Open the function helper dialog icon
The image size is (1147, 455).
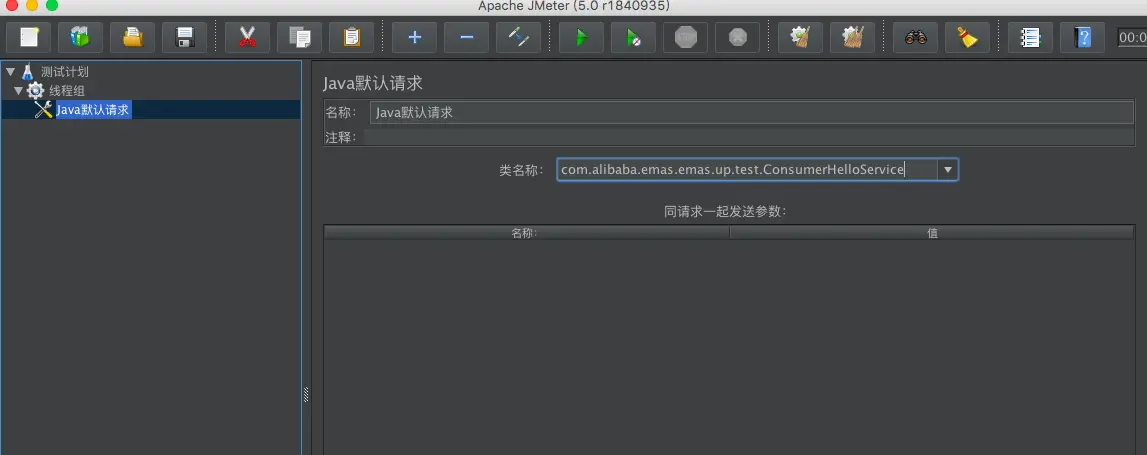(1030, 37)
